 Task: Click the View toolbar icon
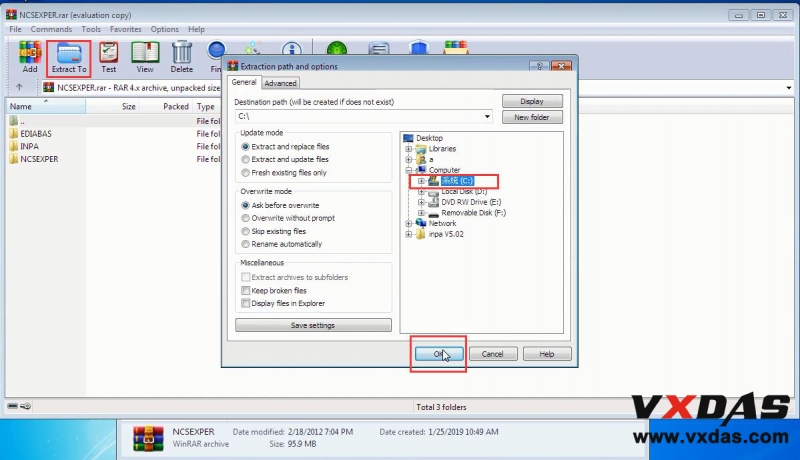[x=145, y=57]
